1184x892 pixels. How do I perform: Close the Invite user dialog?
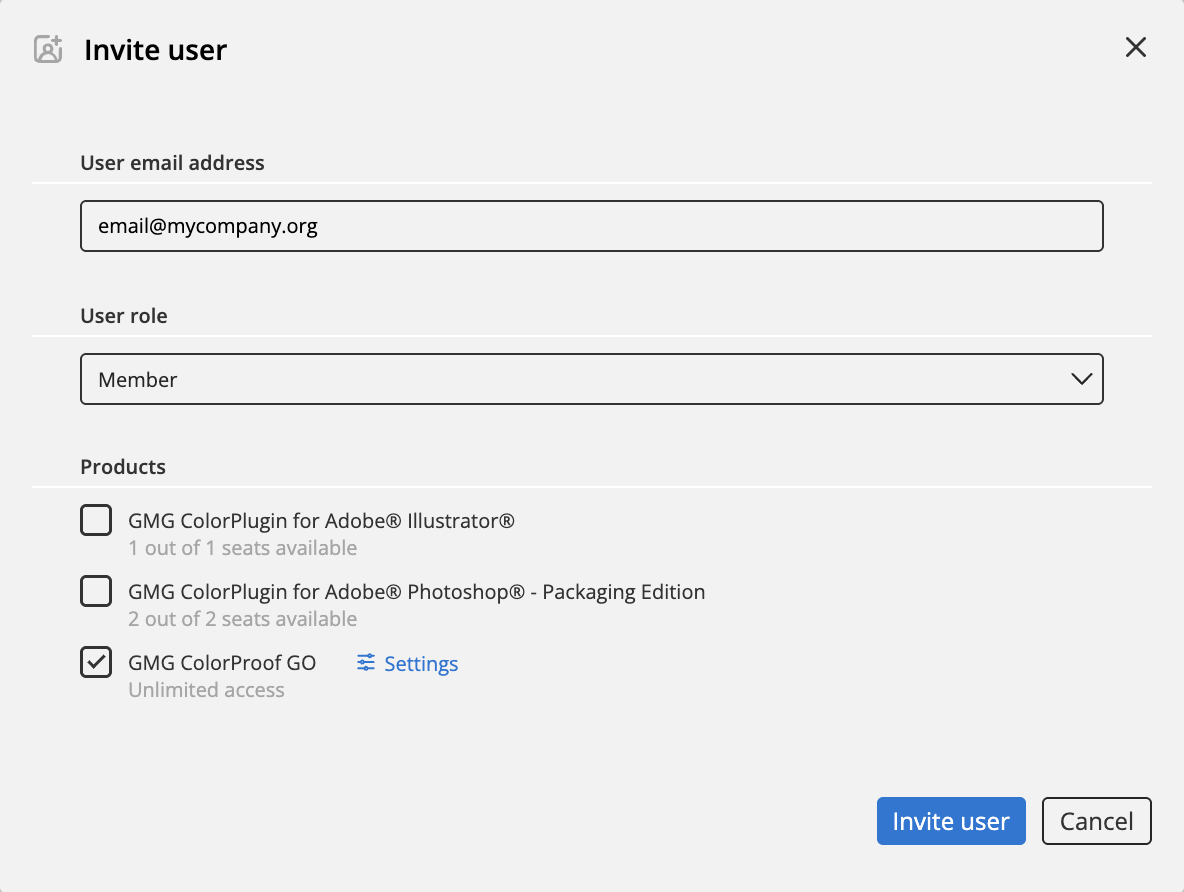tap(1135, 48)
